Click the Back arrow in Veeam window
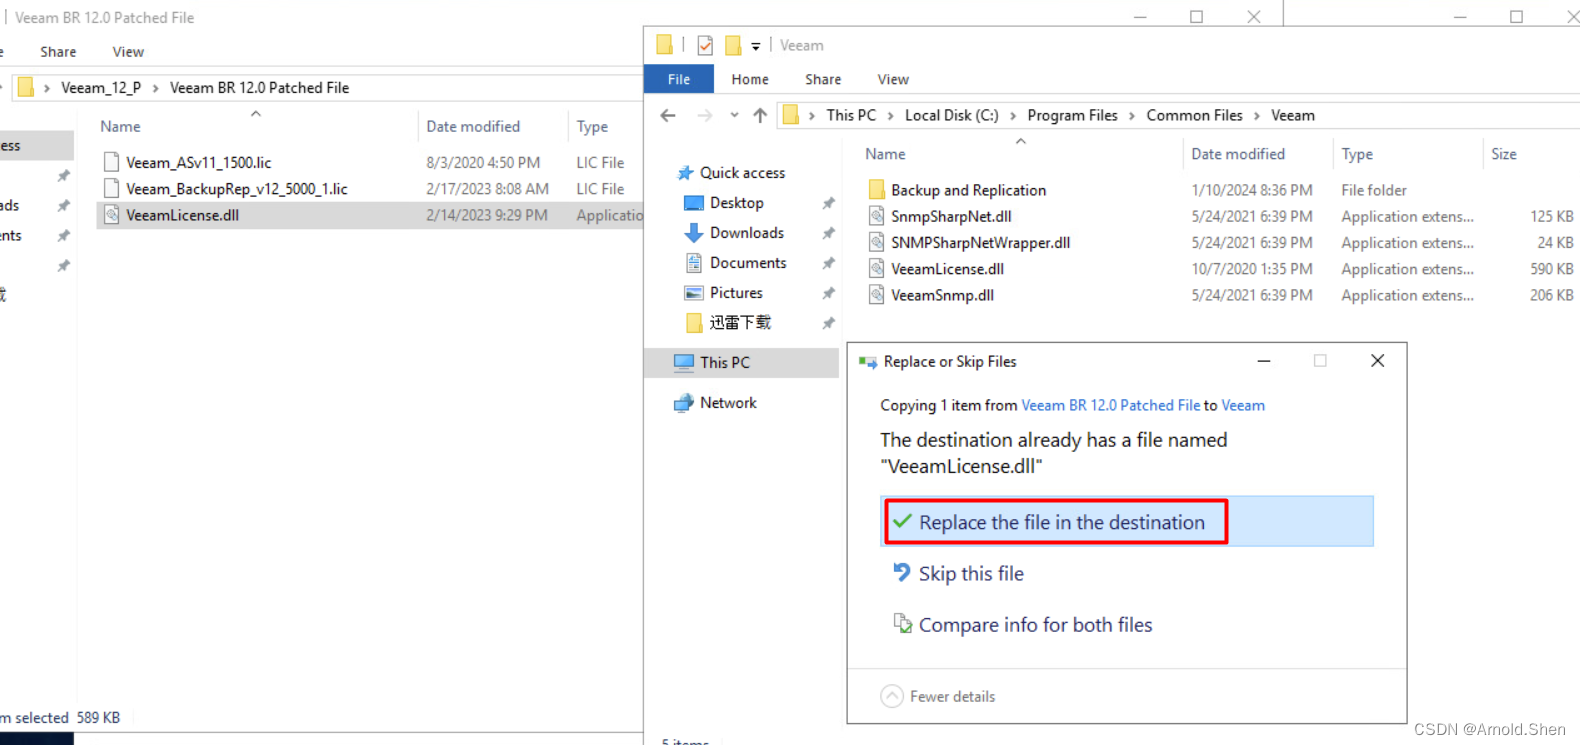Screen dimensions: 1580x745 (x=668, y=116)
